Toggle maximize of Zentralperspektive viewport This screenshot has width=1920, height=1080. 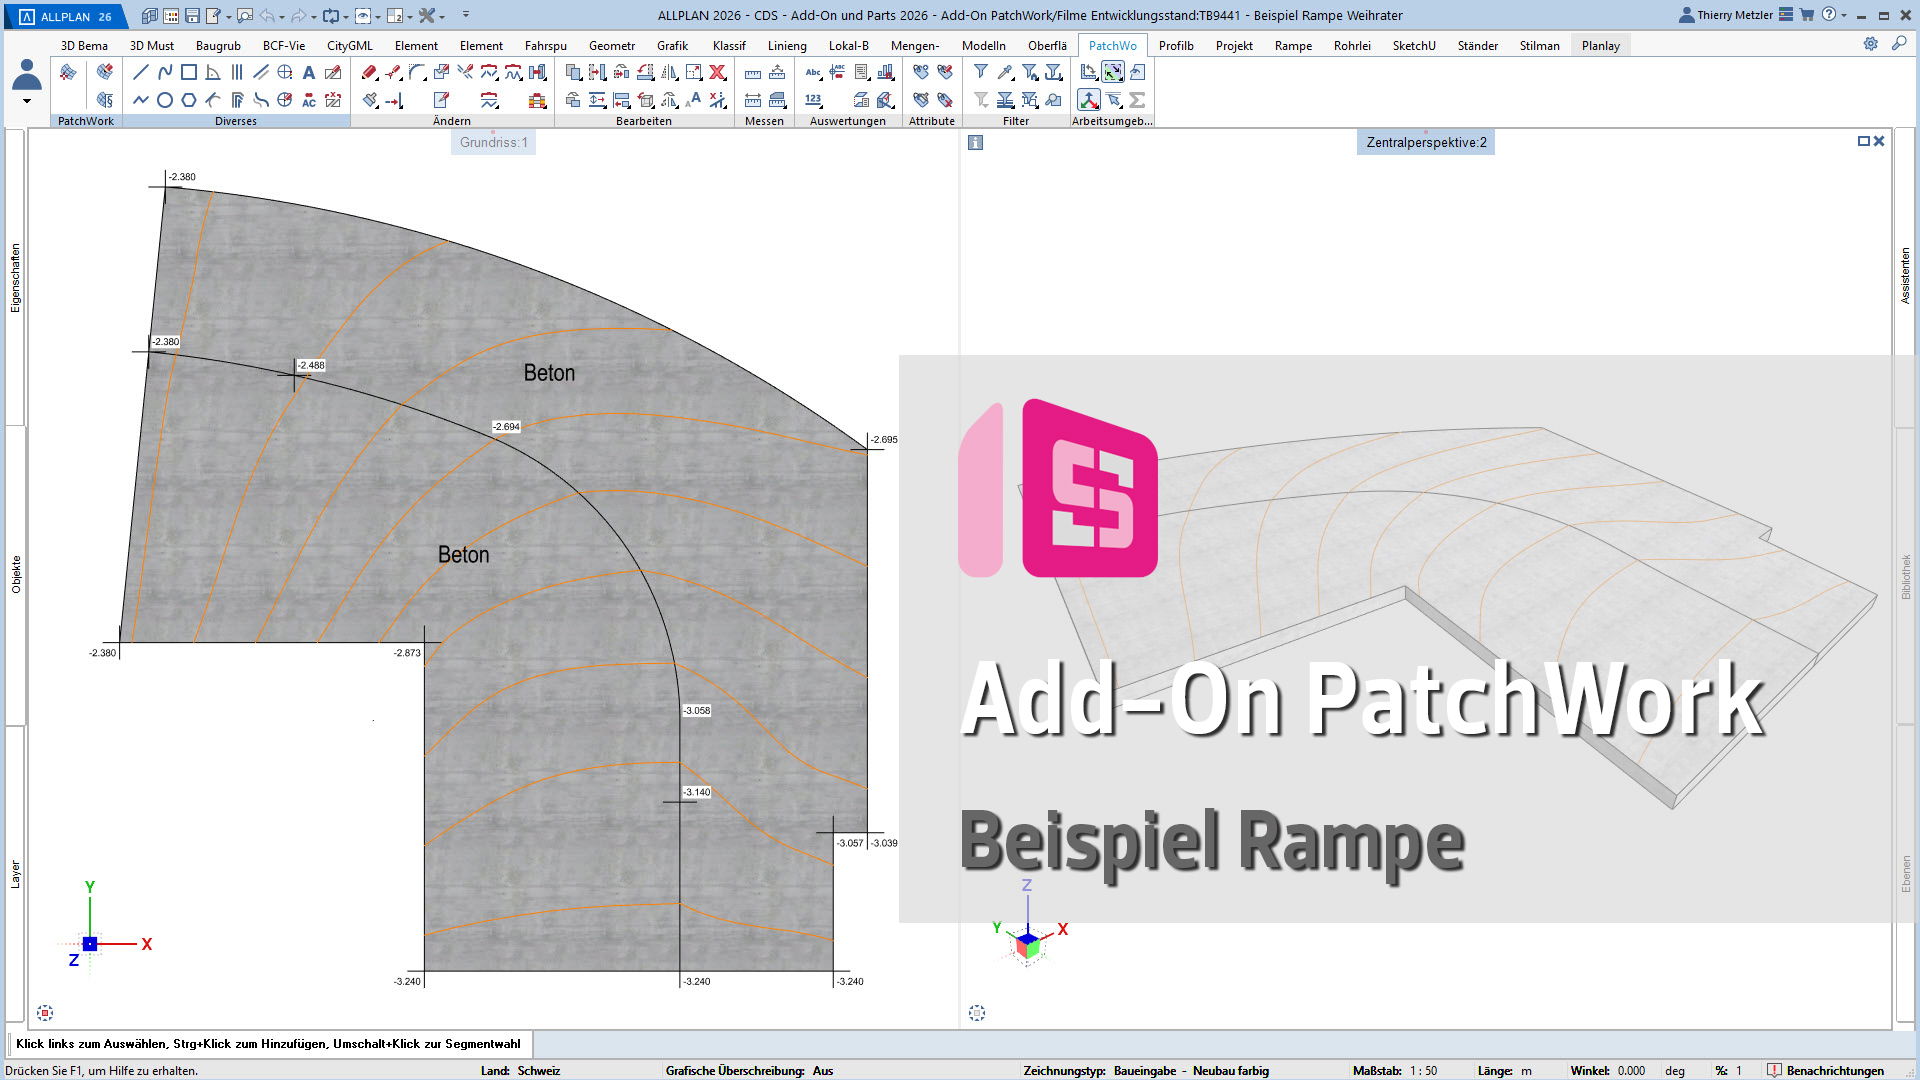pyautogui.click(x=1863, y=141)
